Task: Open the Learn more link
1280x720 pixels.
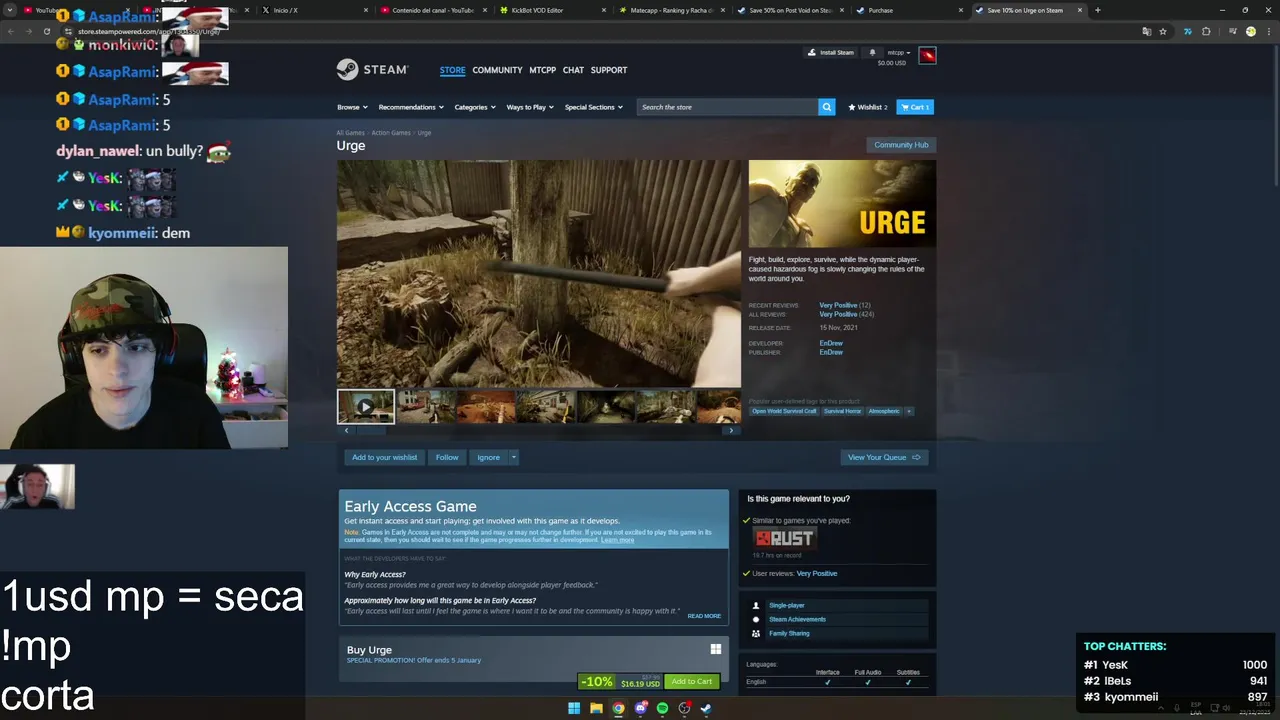Action: 617,540
